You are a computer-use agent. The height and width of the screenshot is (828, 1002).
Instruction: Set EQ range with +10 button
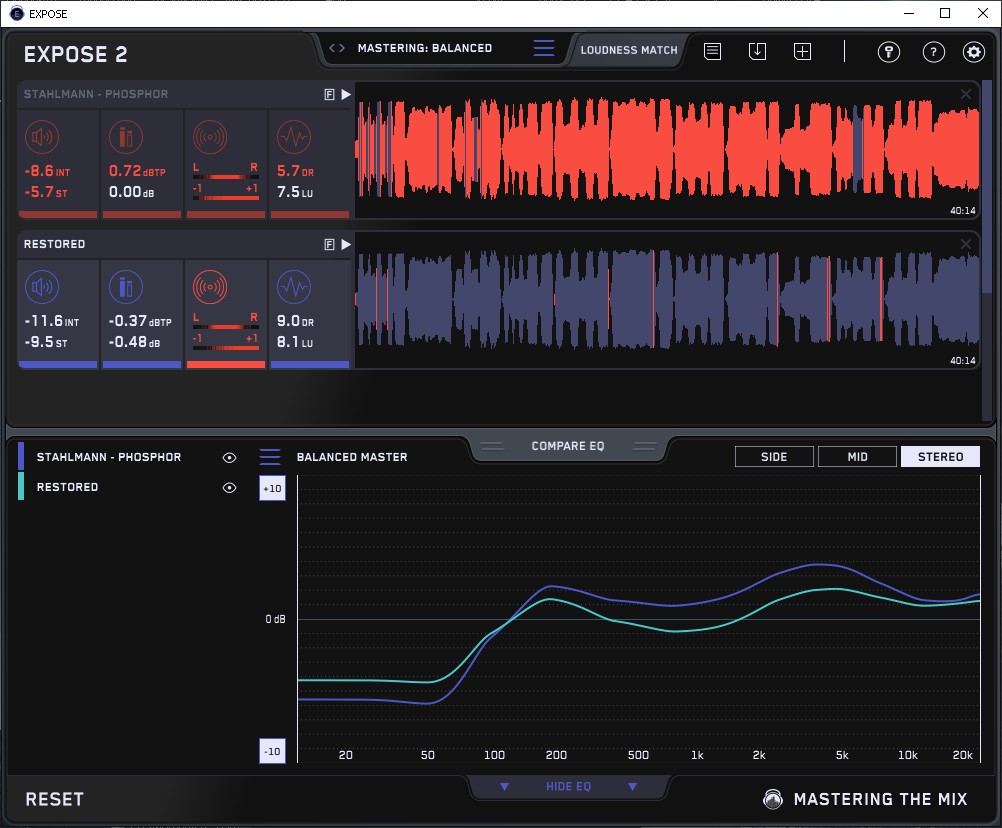[271, 488]
